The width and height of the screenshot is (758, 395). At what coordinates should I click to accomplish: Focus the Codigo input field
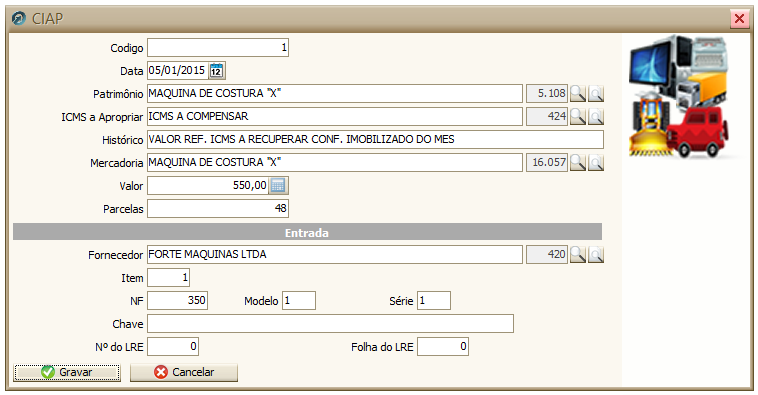[218, 47]
